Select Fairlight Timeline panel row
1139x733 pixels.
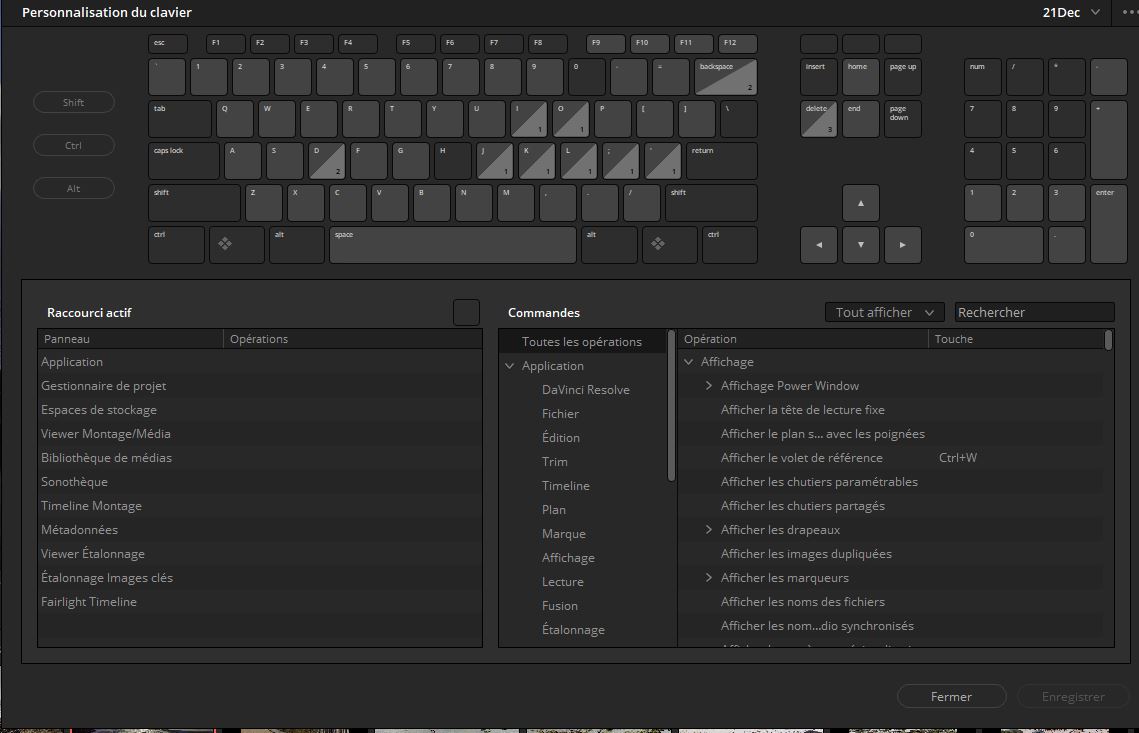pyautogui.click(x=89, y=602)
